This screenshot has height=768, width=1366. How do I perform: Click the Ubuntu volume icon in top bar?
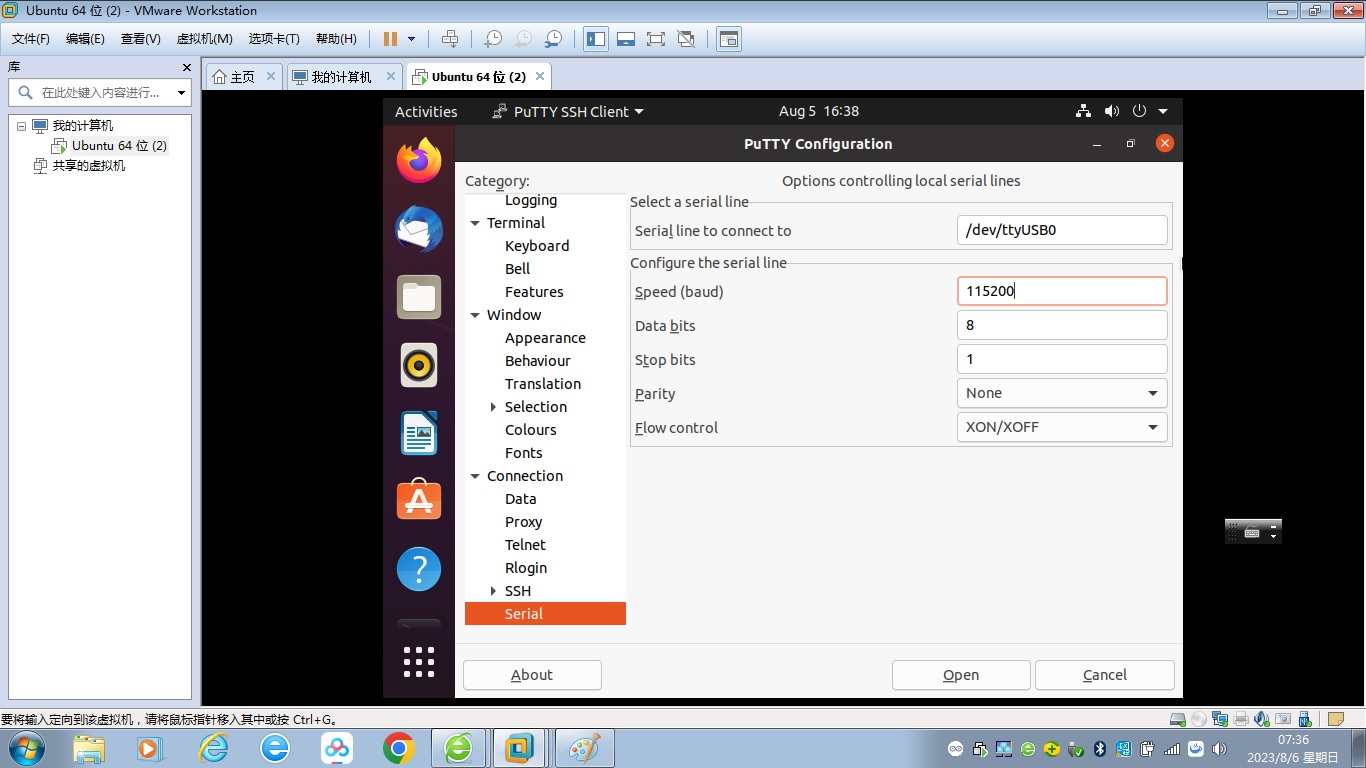click(1111, 111)
